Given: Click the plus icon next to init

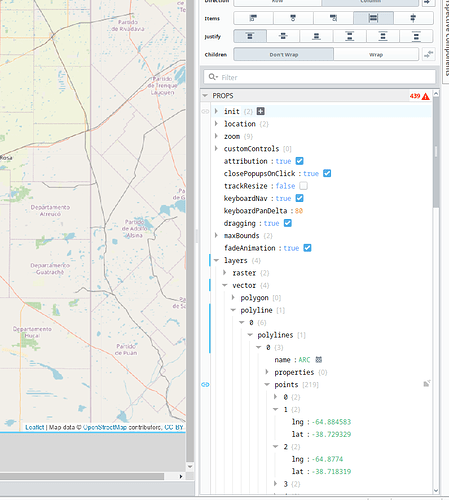Looking at the screenshot, I should (x=261, y=111).
